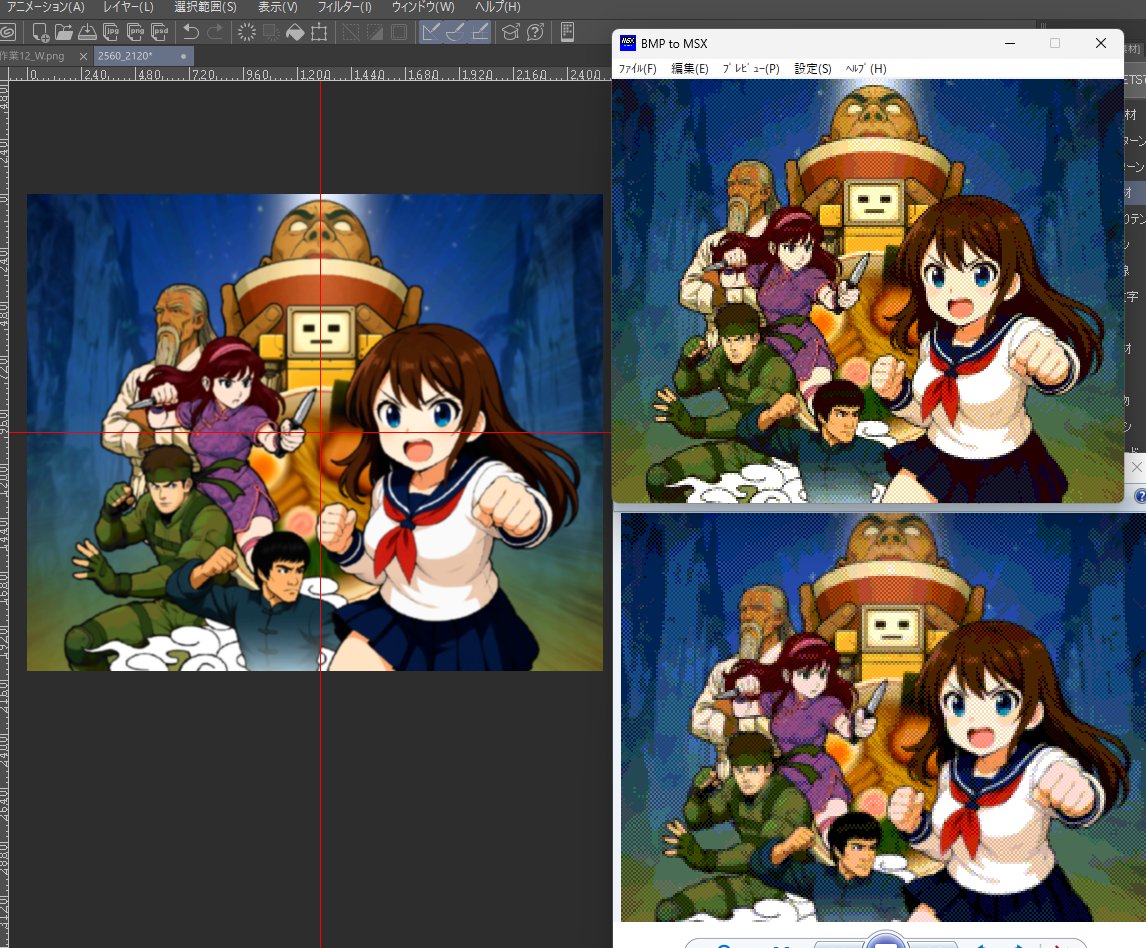Close the BMP to MSX window
Viewport: 1146px width, 948px height.
click(x=1101, y=43)
